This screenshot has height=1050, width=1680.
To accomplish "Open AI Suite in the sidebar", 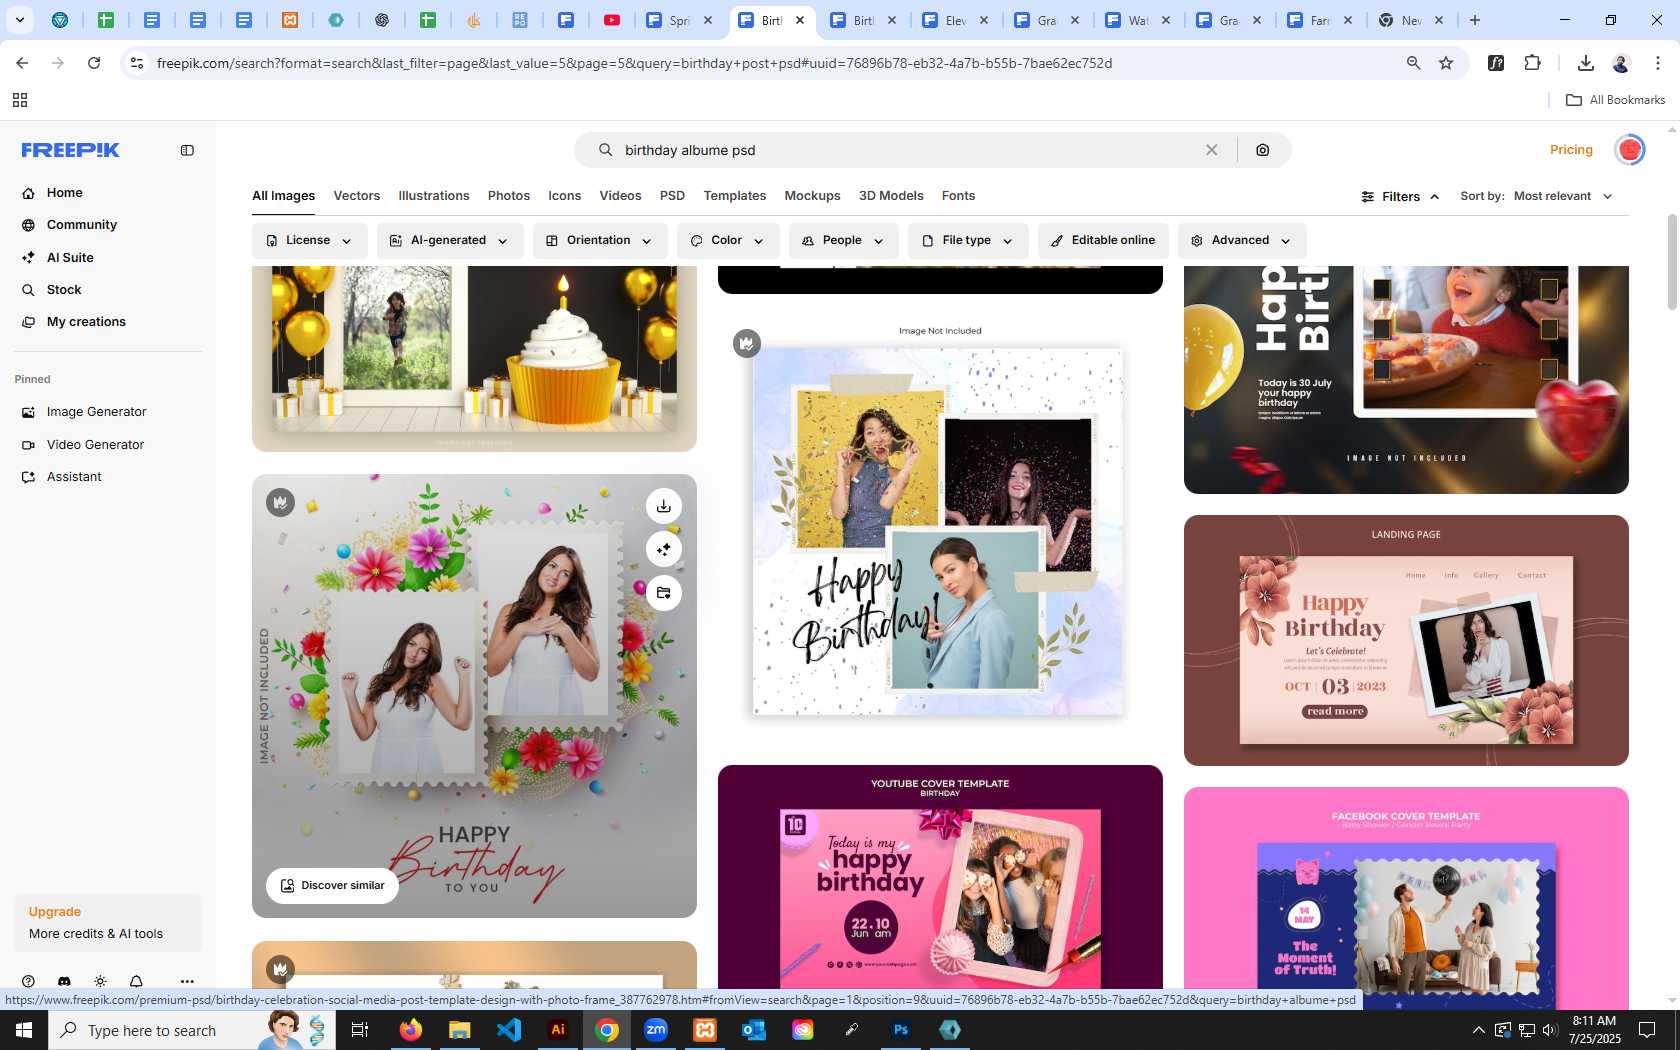I will 70,258.
